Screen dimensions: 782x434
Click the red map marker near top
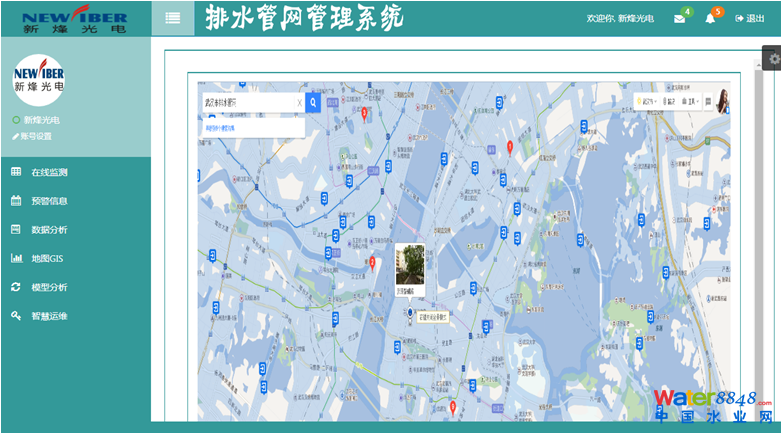click(x=365, y=113)
